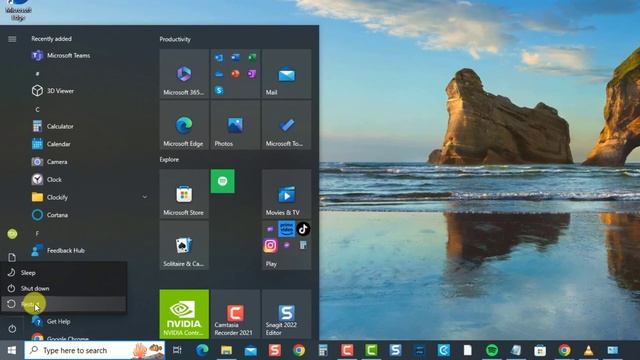This screenshot has height=360, width=640.
Task: Click the Windows Start button
Action: (12, 350)
